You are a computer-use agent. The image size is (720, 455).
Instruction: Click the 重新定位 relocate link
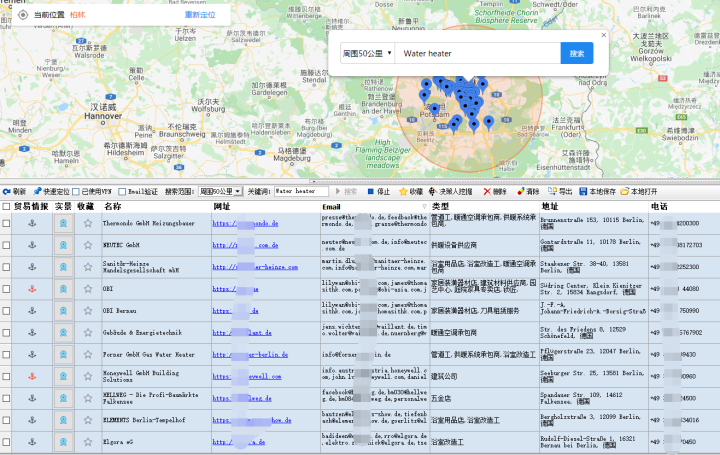pos(200,15)
